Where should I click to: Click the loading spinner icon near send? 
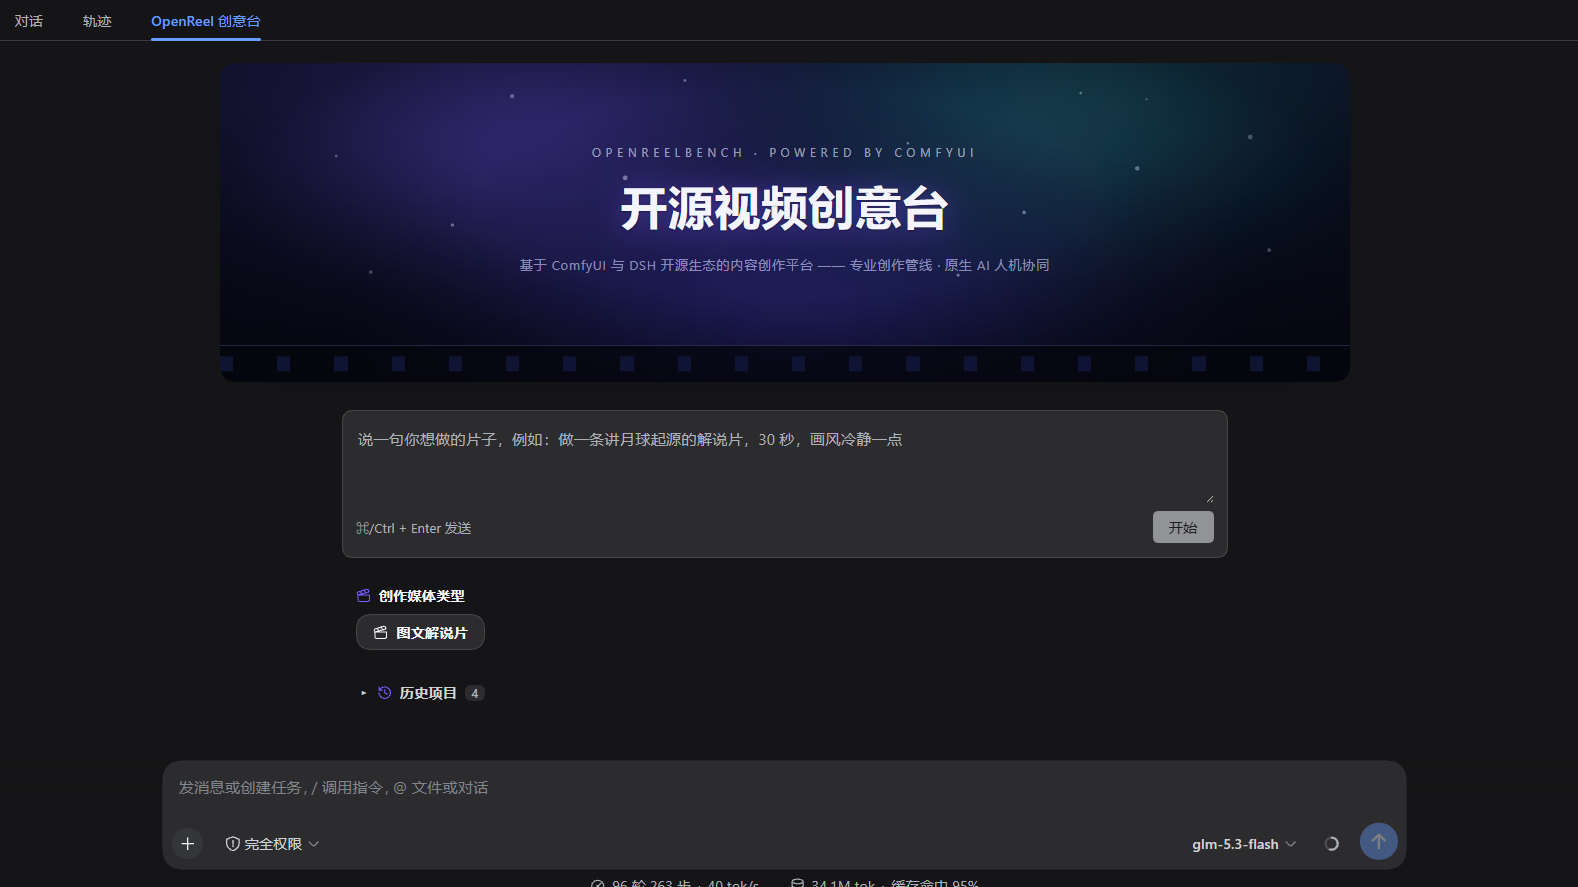(x=1332, y=844)
